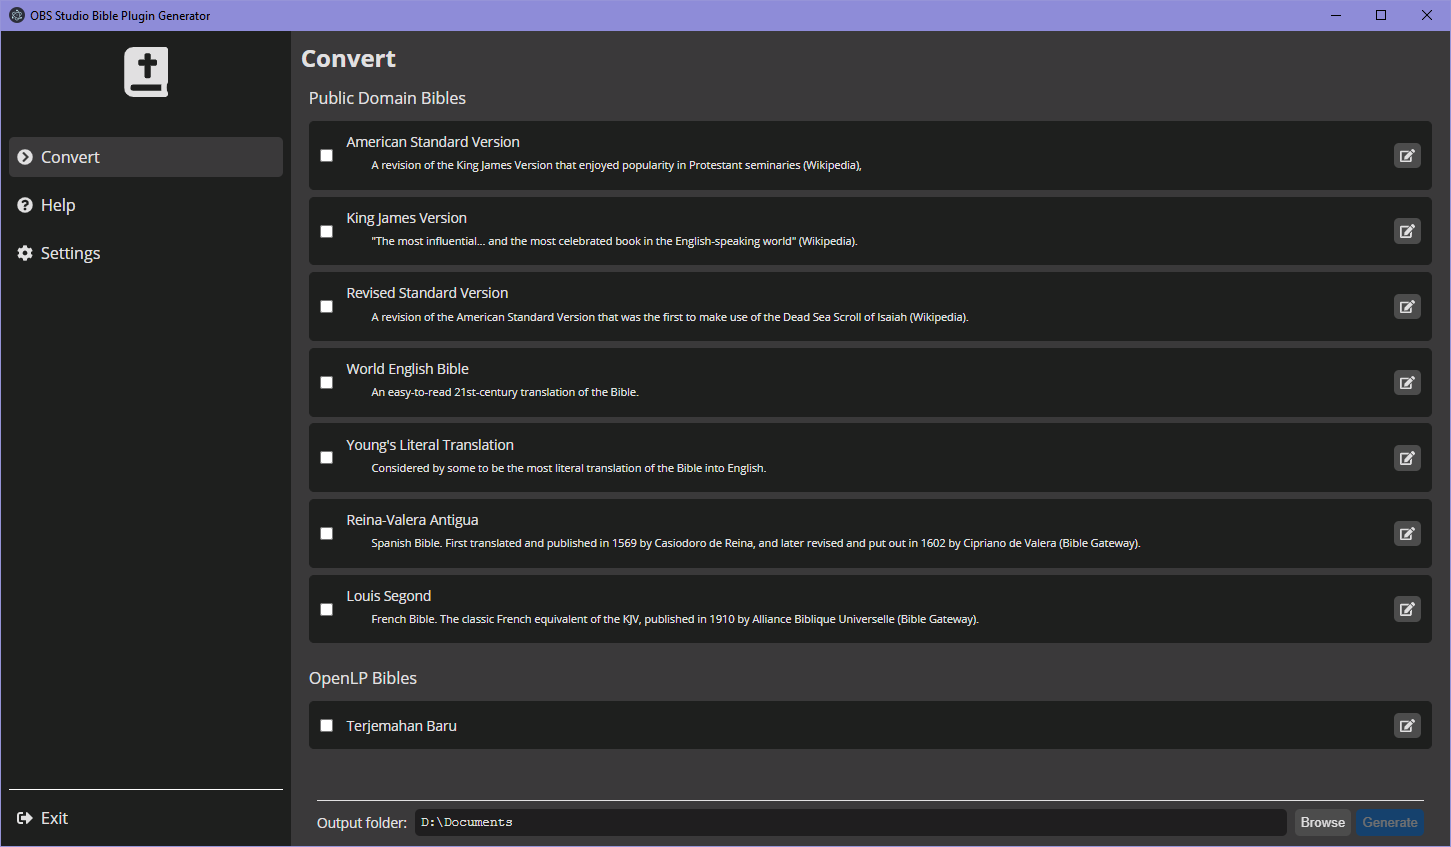1451x847 pixels.
Task: Enable the King James Version checkbox
Action: coord(326,231)
